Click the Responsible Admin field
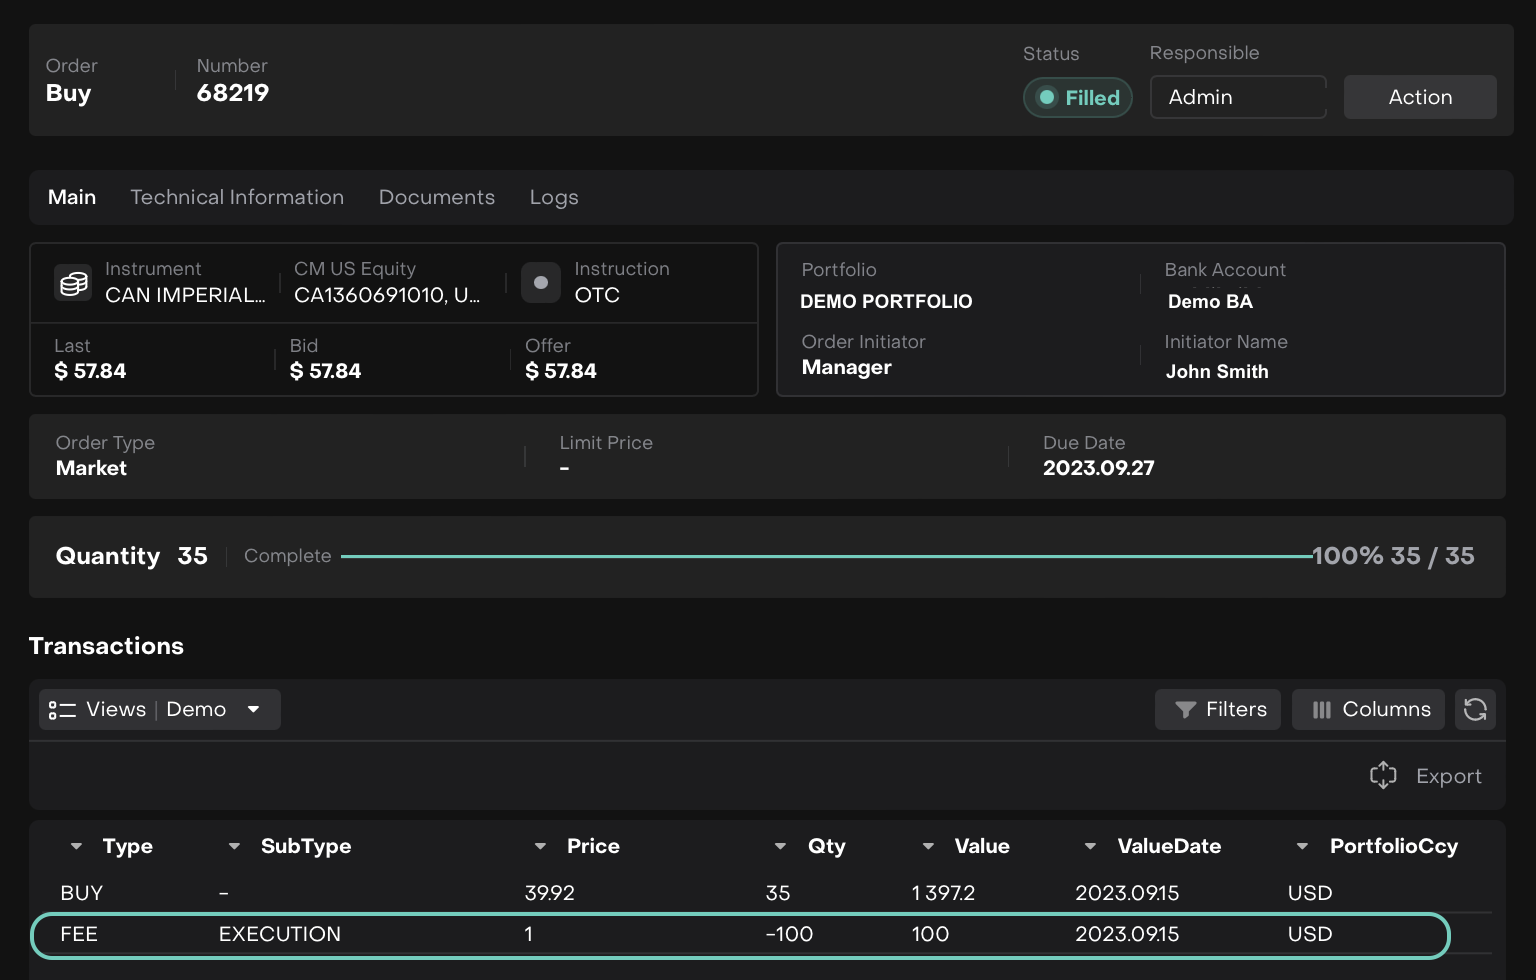Screen dimensions: 1536x980 coord(1237,98)
